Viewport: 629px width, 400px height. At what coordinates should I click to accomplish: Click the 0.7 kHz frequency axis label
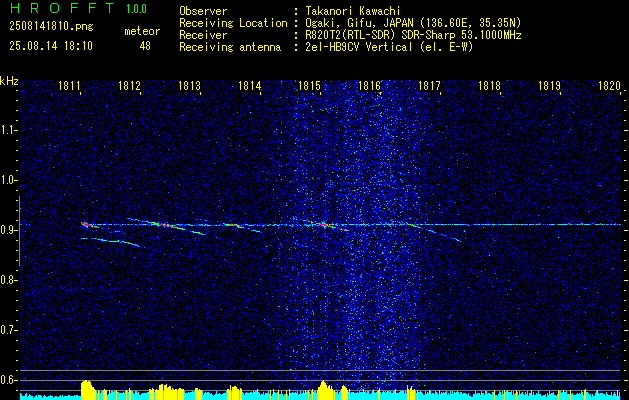7,330
